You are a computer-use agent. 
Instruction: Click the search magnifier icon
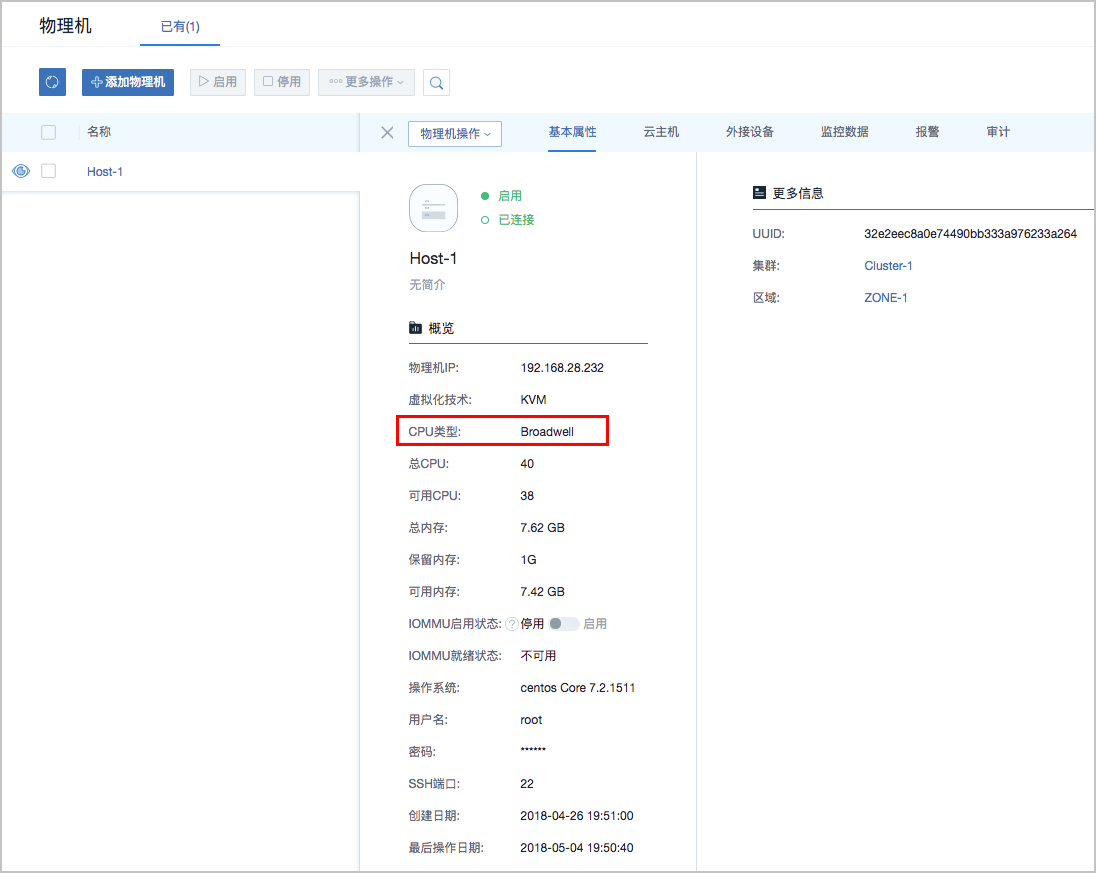click(436, 83)
